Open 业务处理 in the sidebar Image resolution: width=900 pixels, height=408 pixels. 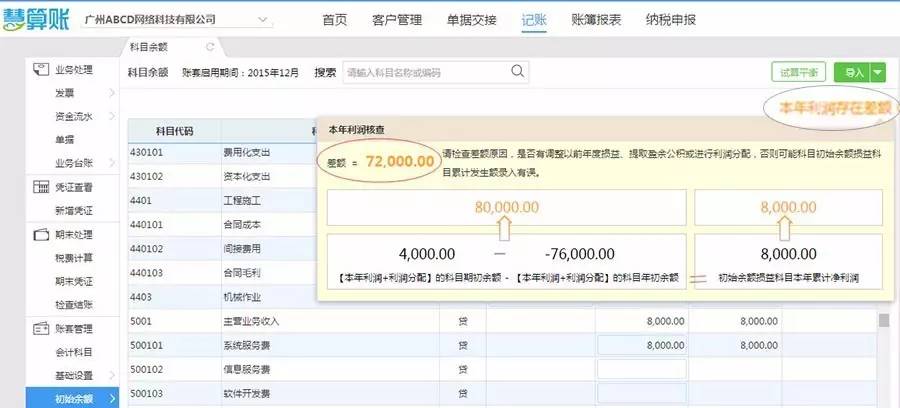point(73,70)
